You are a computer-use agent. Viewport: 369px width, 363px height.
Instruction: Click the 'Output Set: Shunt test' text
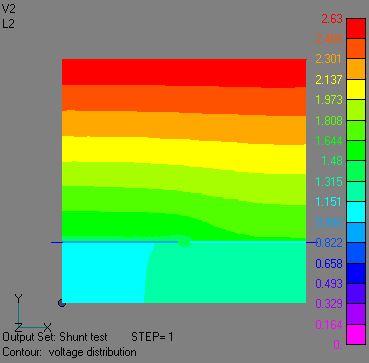point(55,337)
